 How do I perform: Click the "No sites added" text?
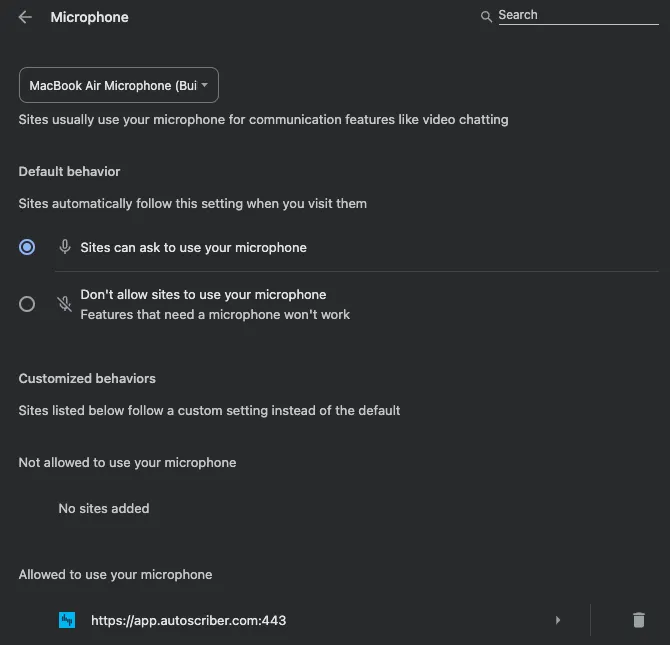[x=104, y=508]
